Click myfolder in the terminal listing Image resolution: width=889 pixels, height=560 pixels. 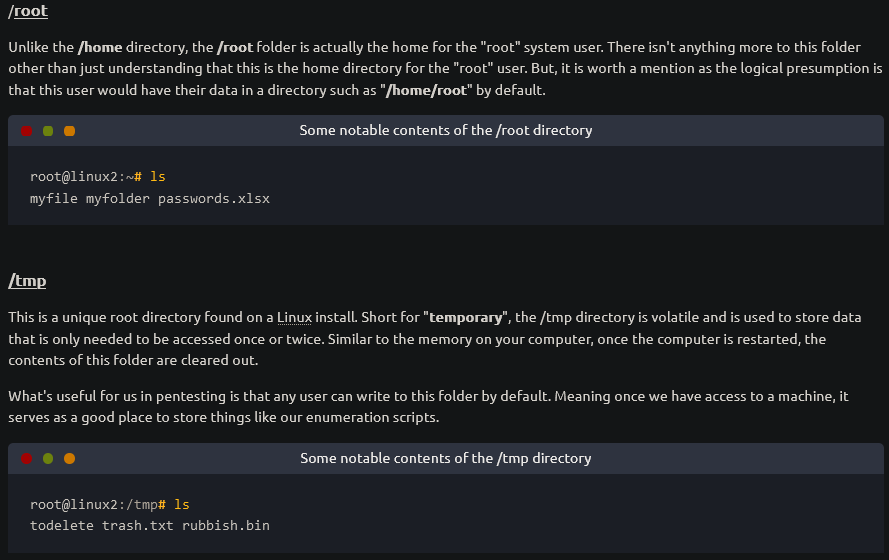tap(118, 199)
